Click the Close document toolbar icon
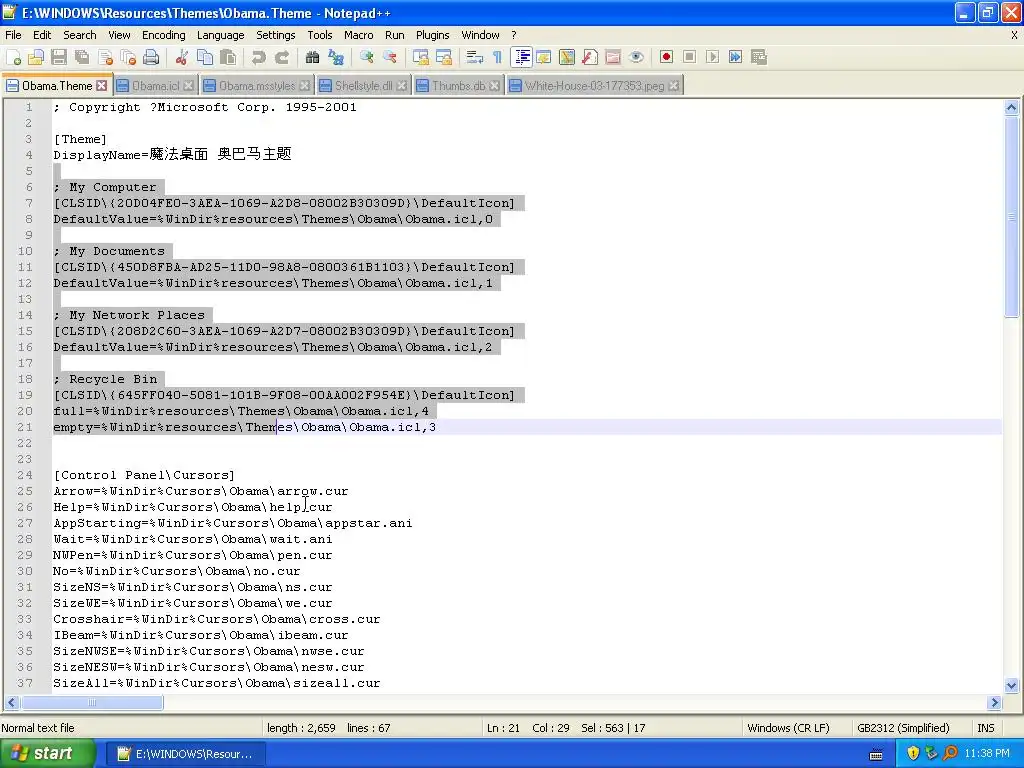1024x768 pixels. (x=105, y=57)
